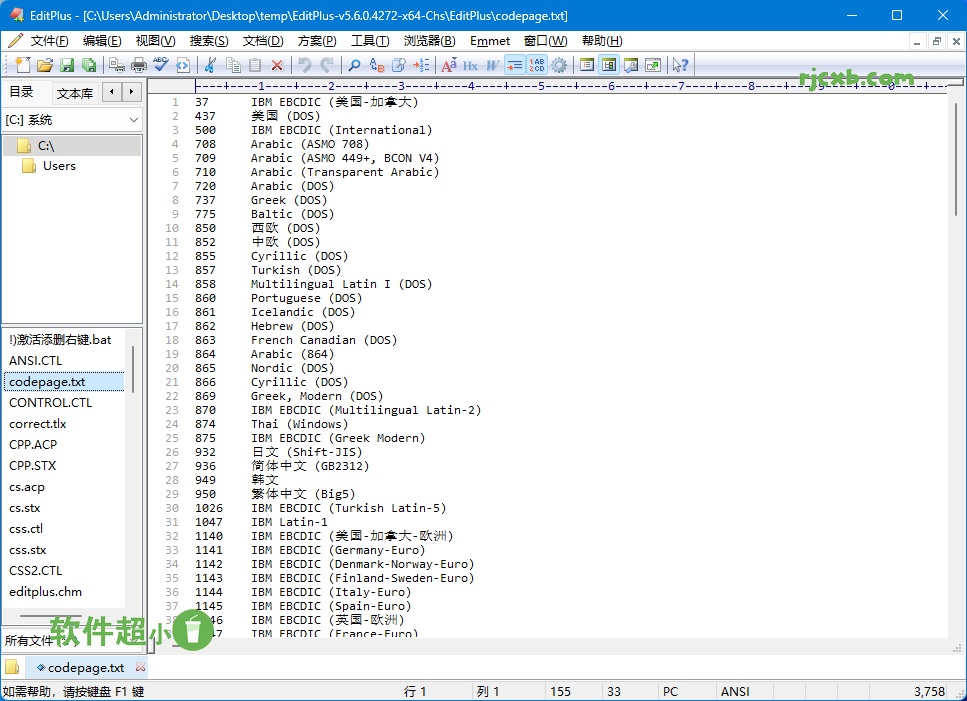Screen dimensions: 967x701
Task: Open the drive selection dropdown showing [C:] 系统
Action: (x=135, y=120)
